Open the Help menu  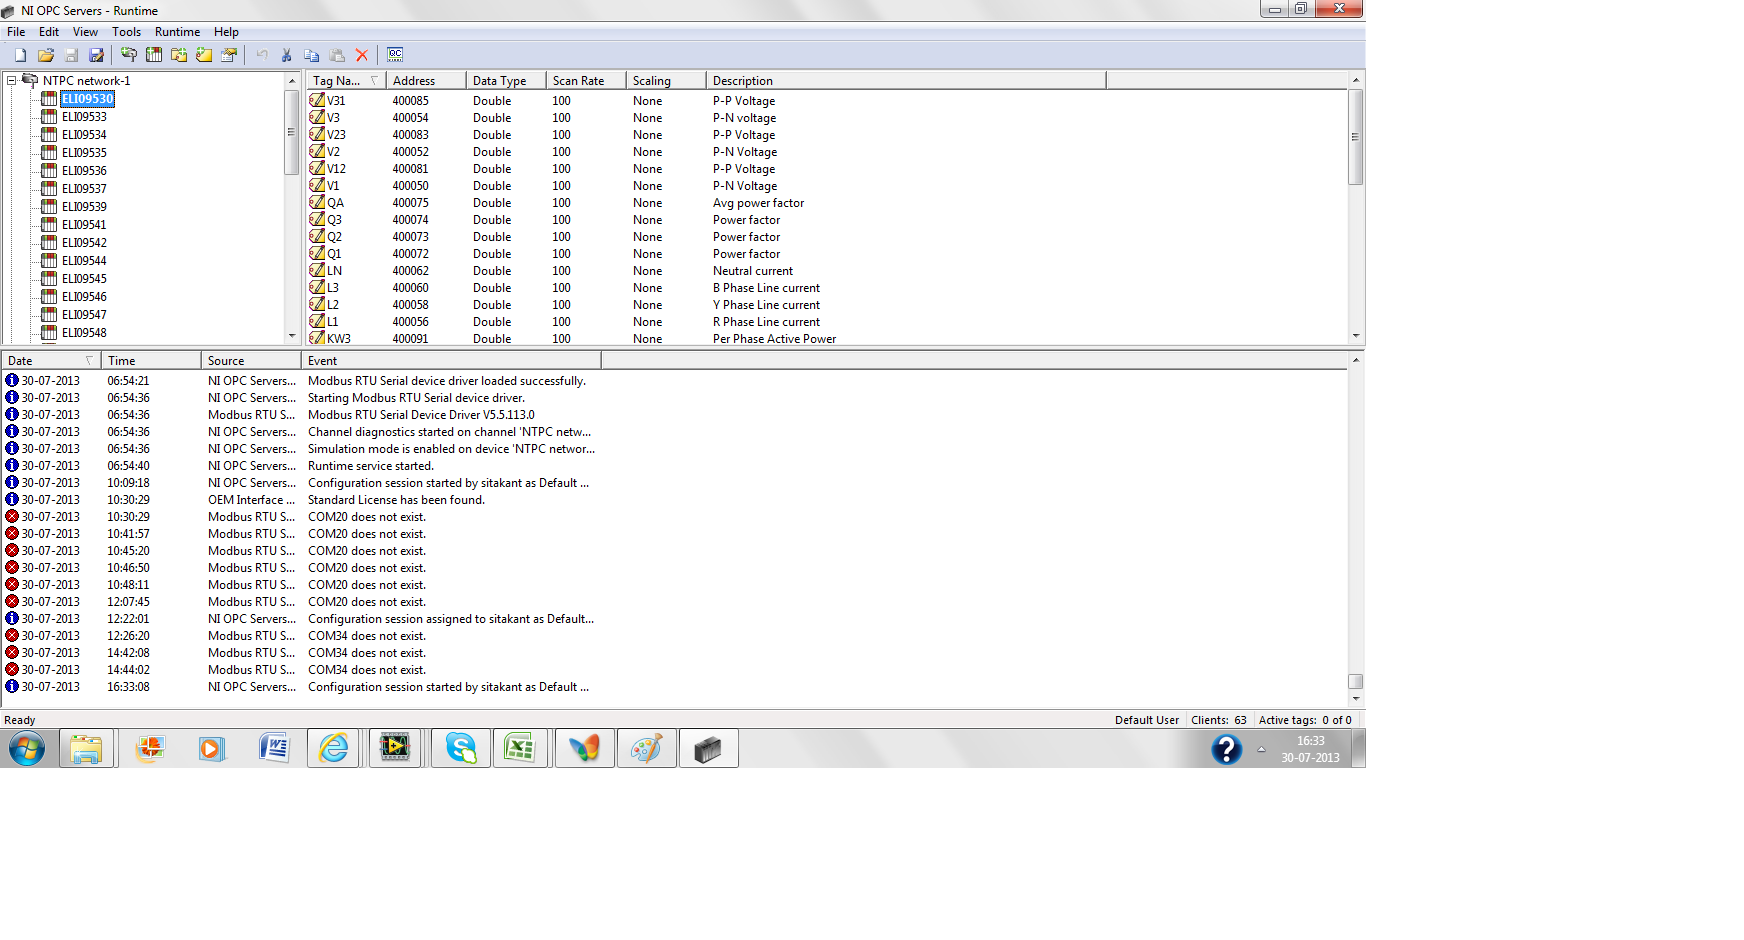[226, 32]
